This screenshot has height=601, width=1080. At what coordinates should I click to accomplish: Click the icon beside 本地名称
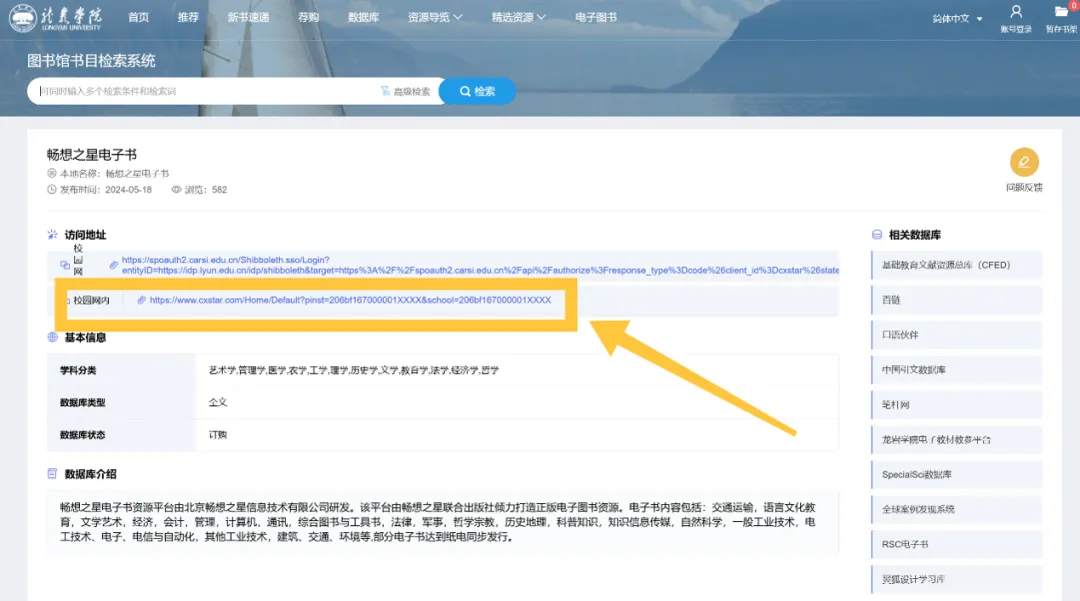[x=52, y=173]
